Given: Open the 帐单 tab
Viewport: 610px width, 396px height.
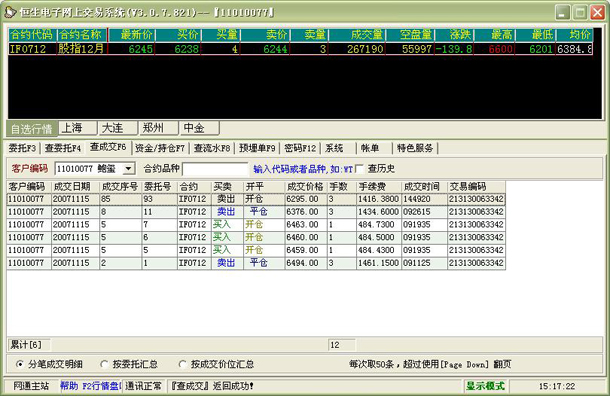Looking at the screenshot, I should (x=370, y=148).
